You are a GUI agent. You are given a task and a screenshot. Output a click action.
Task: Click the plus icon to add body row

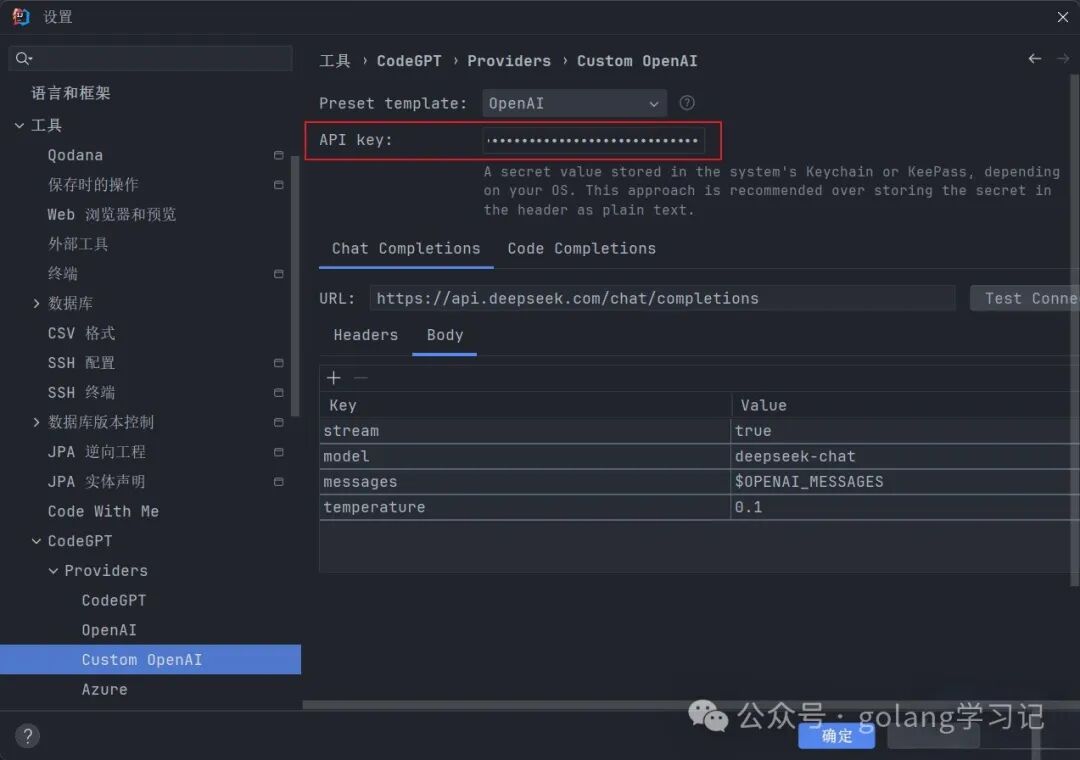(x=334, y=377)
